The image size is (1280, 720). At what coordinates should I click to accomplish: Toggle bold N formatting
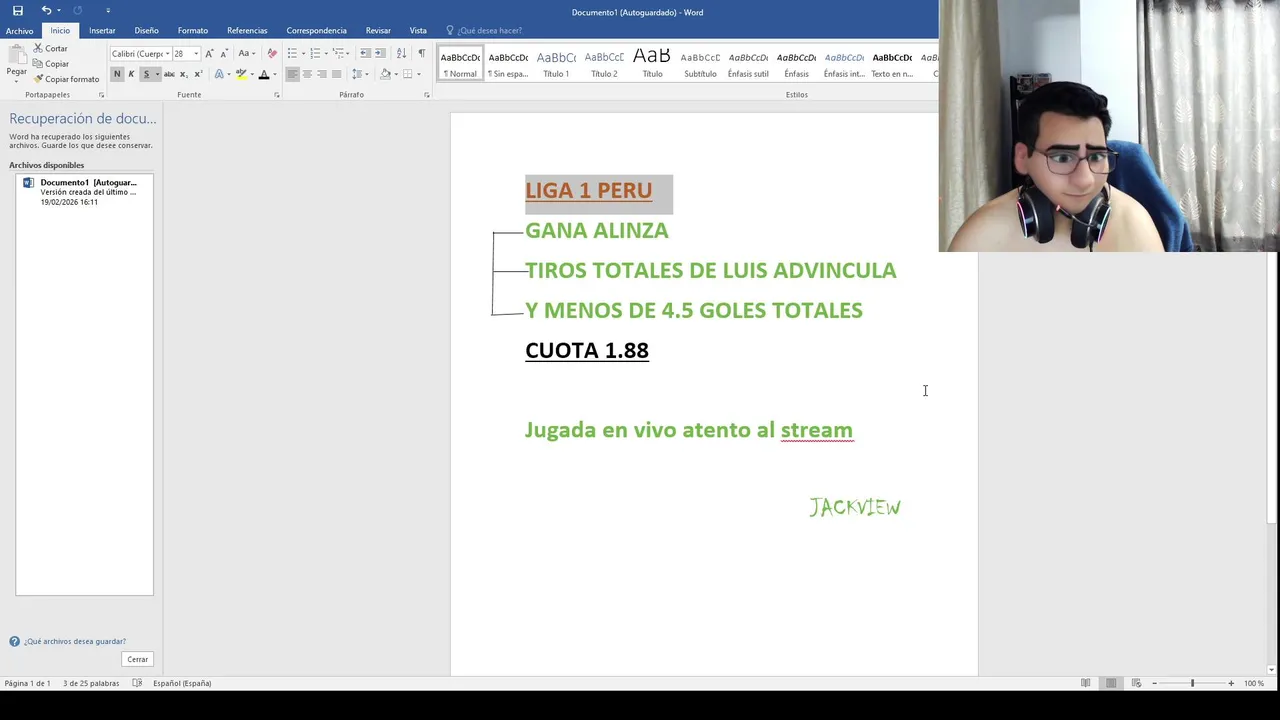[x=117, y=74]
